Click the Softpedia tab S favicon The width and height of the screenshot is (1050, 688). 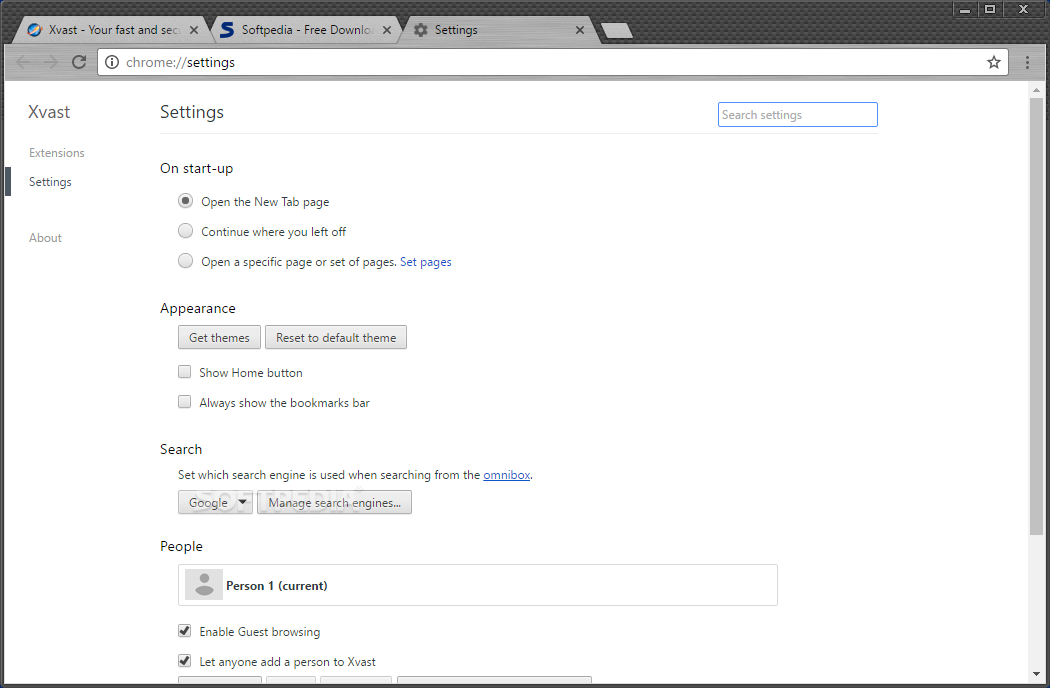click(x=227, y=30)
